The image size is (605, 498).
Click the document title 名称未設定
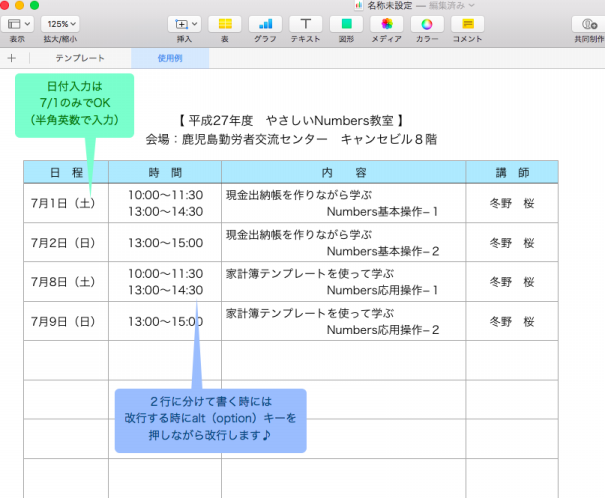coord(390,5)
